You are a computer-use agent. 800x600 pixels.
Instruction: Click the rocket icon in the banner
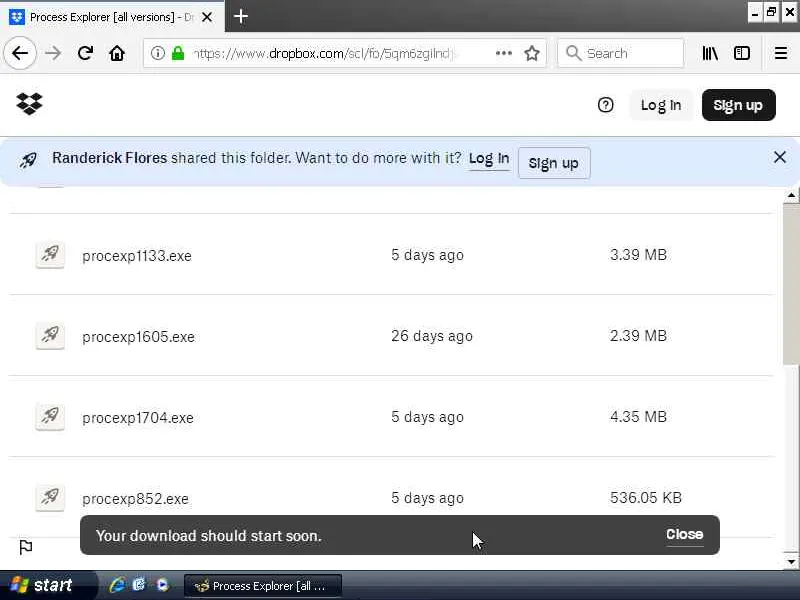pyautogui.click(x=29, y=160)
